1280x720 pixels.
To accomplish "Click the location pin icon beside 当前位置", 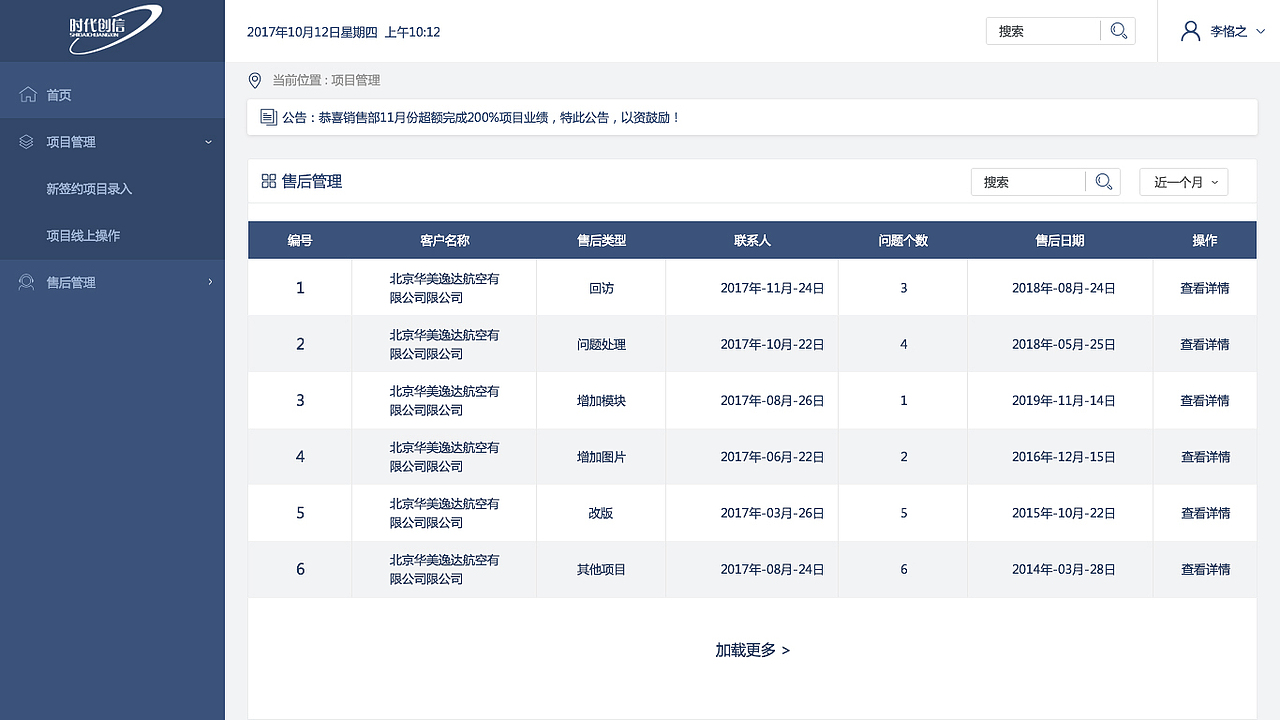I will (x=255, y=80).
